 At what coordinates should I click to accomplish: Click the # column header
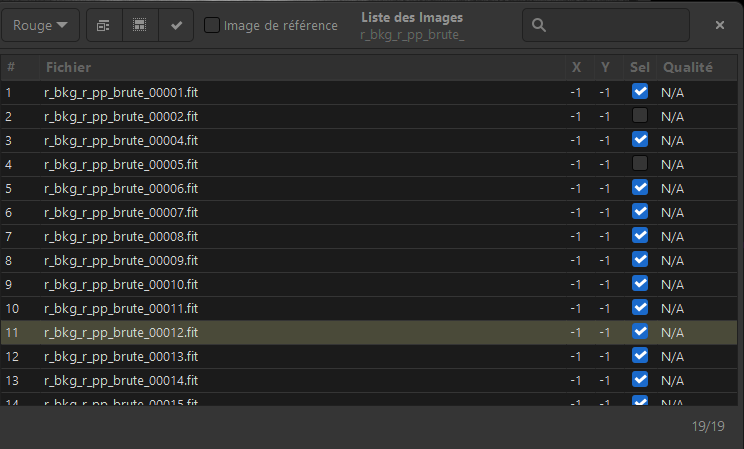pyautogui.click(x=11, y=67)
